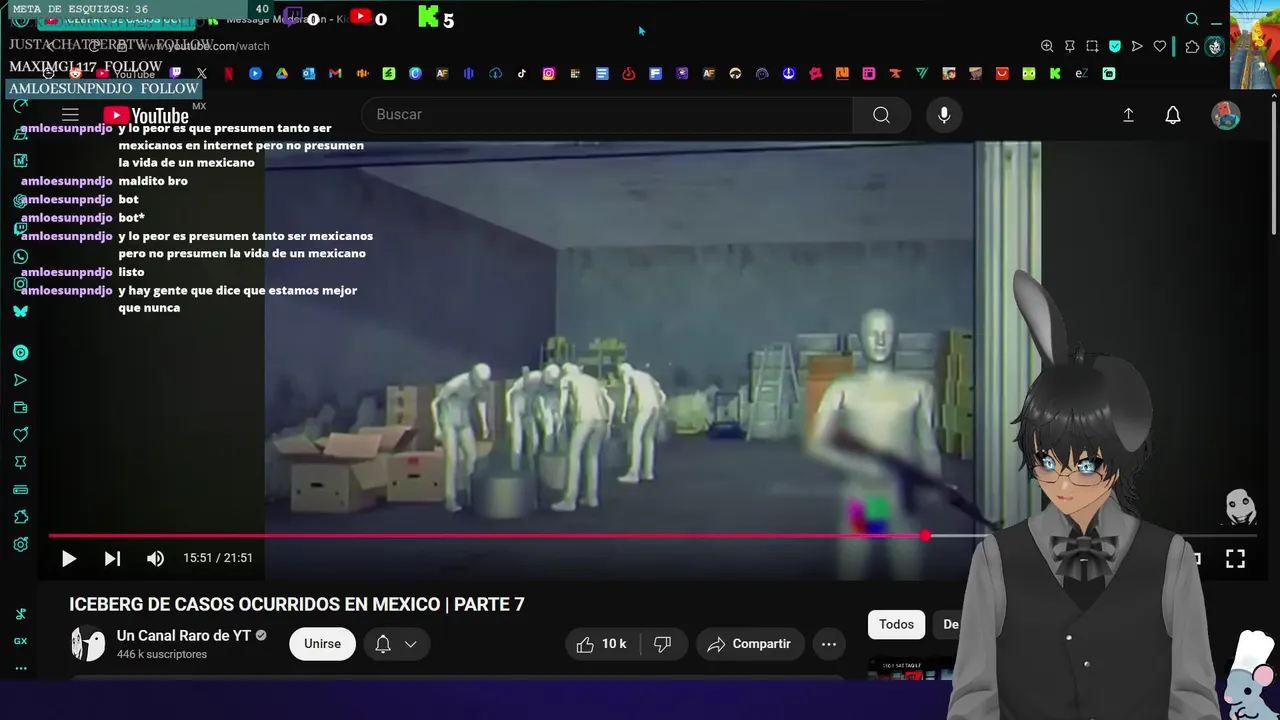Viewport: 1280px width, 720px height.
Task: Click the red video progress scrubber
Action: pos(925,536)
